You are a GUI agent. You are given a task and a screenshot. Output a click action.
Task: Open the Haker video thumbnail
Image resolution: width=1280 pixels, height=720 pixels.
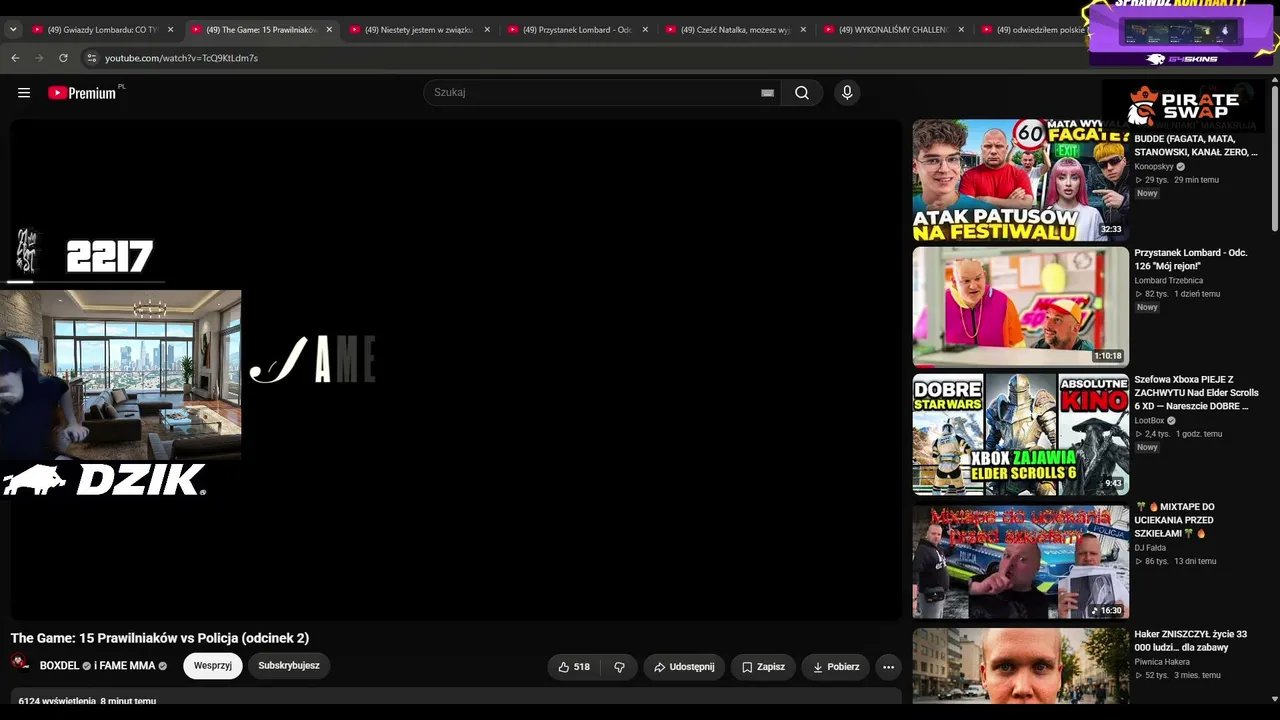(x=1020, y=665)
